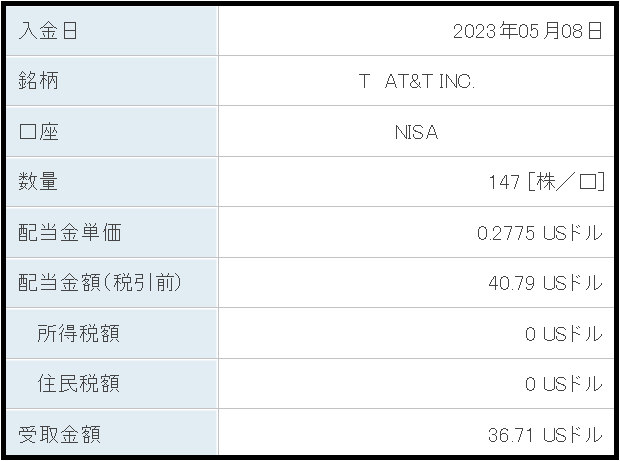Select the quantity value 147 株/口

[546, 182]
